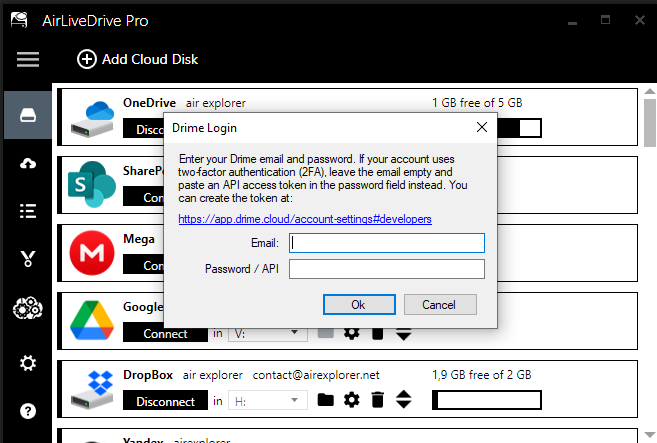Open the list view sidebar icon
The image size is (657, 443).
click(28, 211)
